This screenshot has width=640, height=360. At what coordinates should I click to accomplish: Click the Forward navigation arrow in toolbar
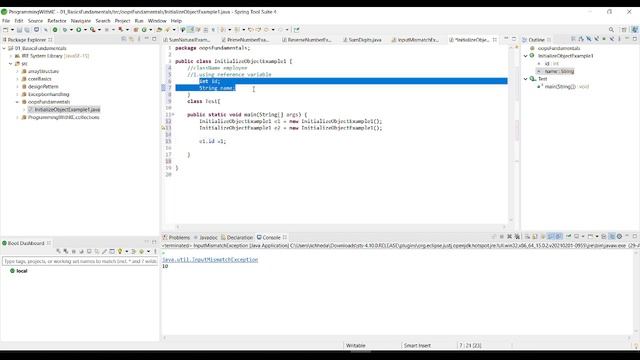pyautogui.click(x=280, y=30)
